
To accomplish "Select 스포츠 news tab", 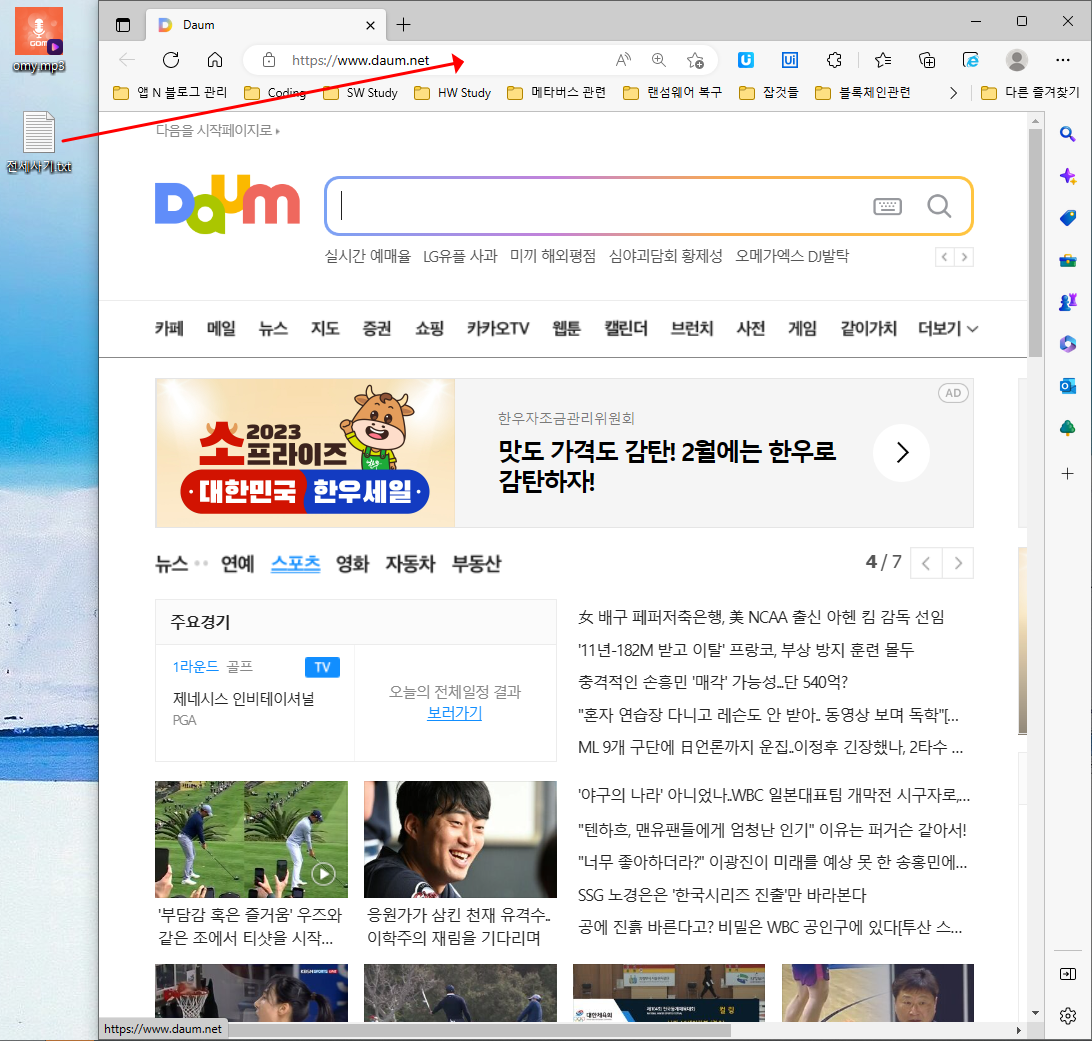I will click(x=295, y=563).
